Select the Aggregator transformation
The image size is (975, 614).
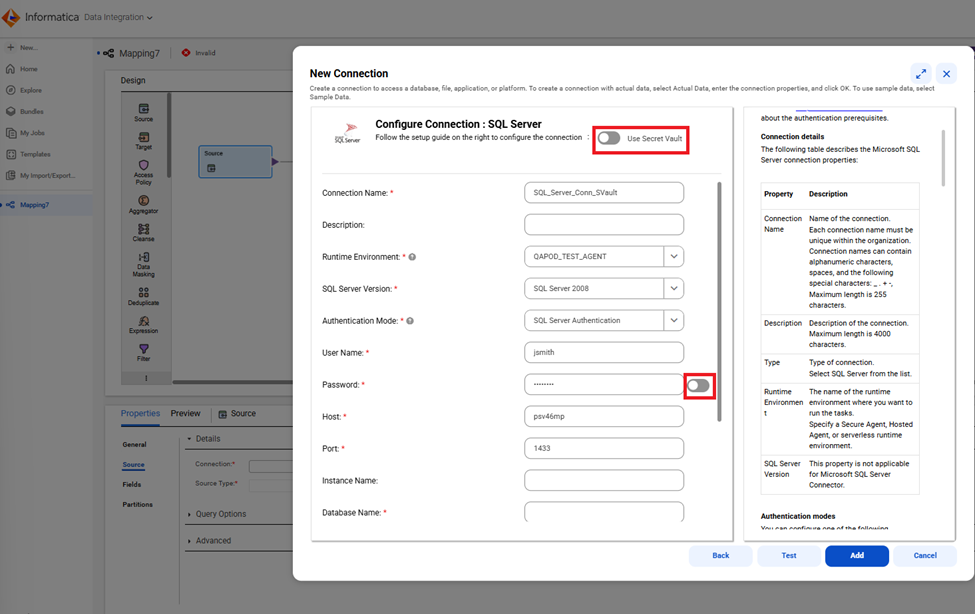pyautogui.click(x=144, y=205)
